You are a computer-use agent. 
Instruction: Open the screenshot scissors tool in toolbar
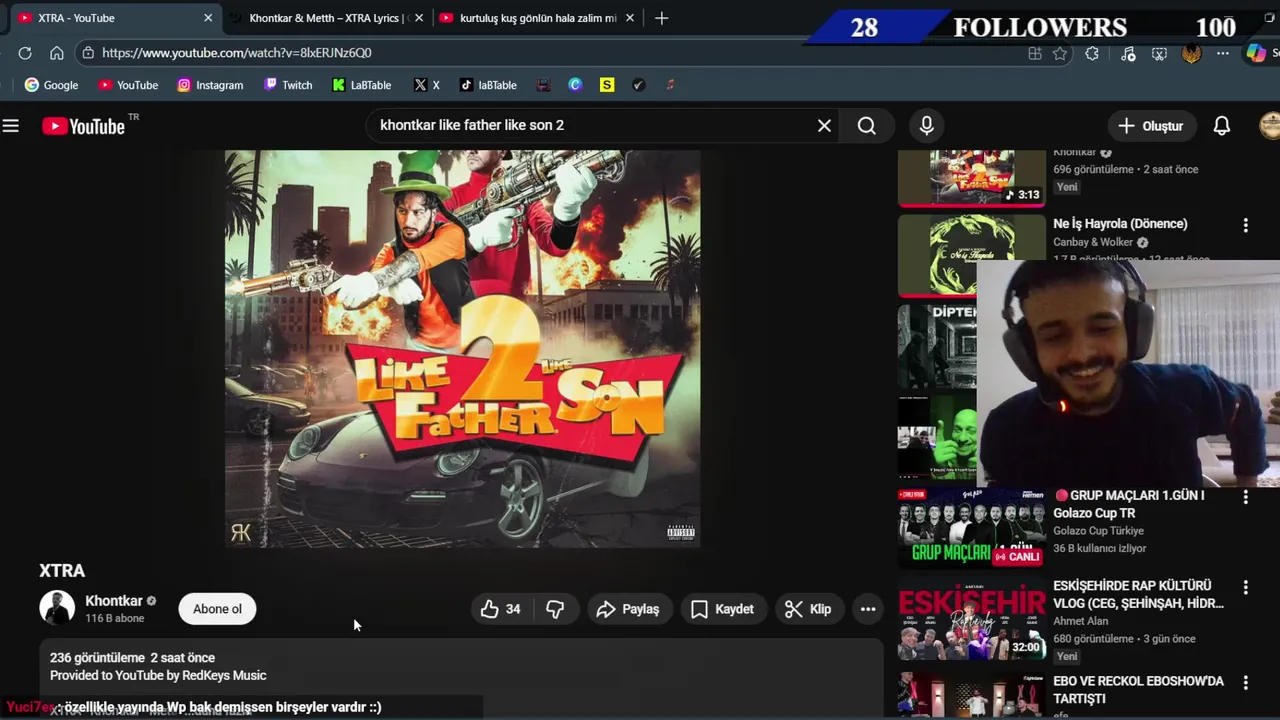coord(1160,54)
